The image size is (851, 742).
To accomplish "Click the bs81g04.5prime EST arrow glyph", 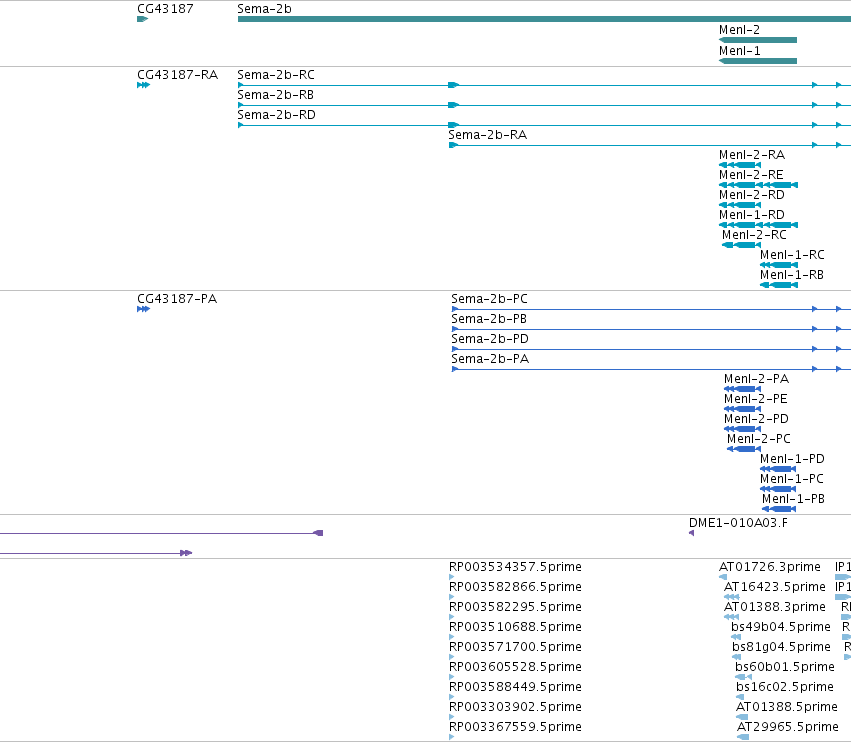I will click(x=736, y=657).
